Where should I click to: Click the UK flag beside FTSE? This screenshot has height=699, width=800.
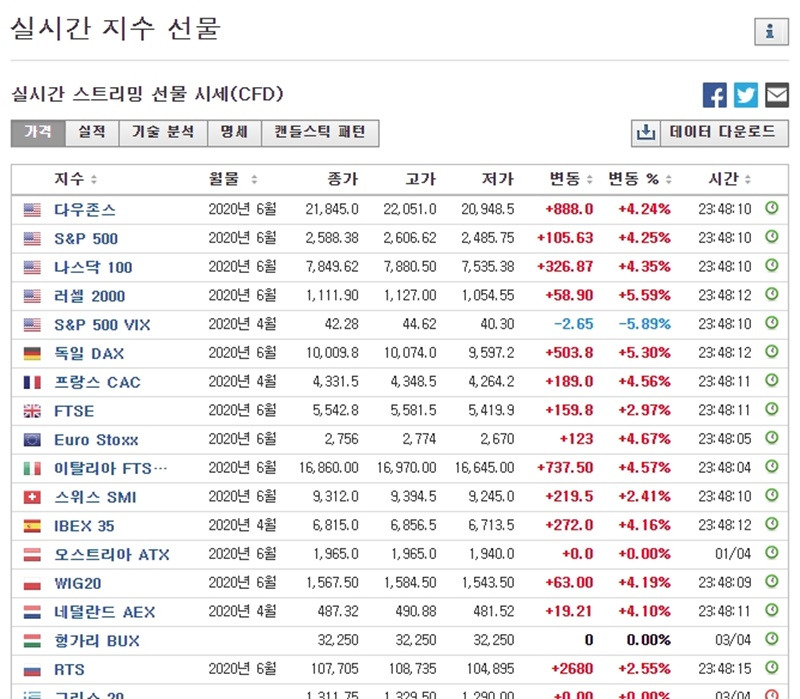tap(32, 411)
